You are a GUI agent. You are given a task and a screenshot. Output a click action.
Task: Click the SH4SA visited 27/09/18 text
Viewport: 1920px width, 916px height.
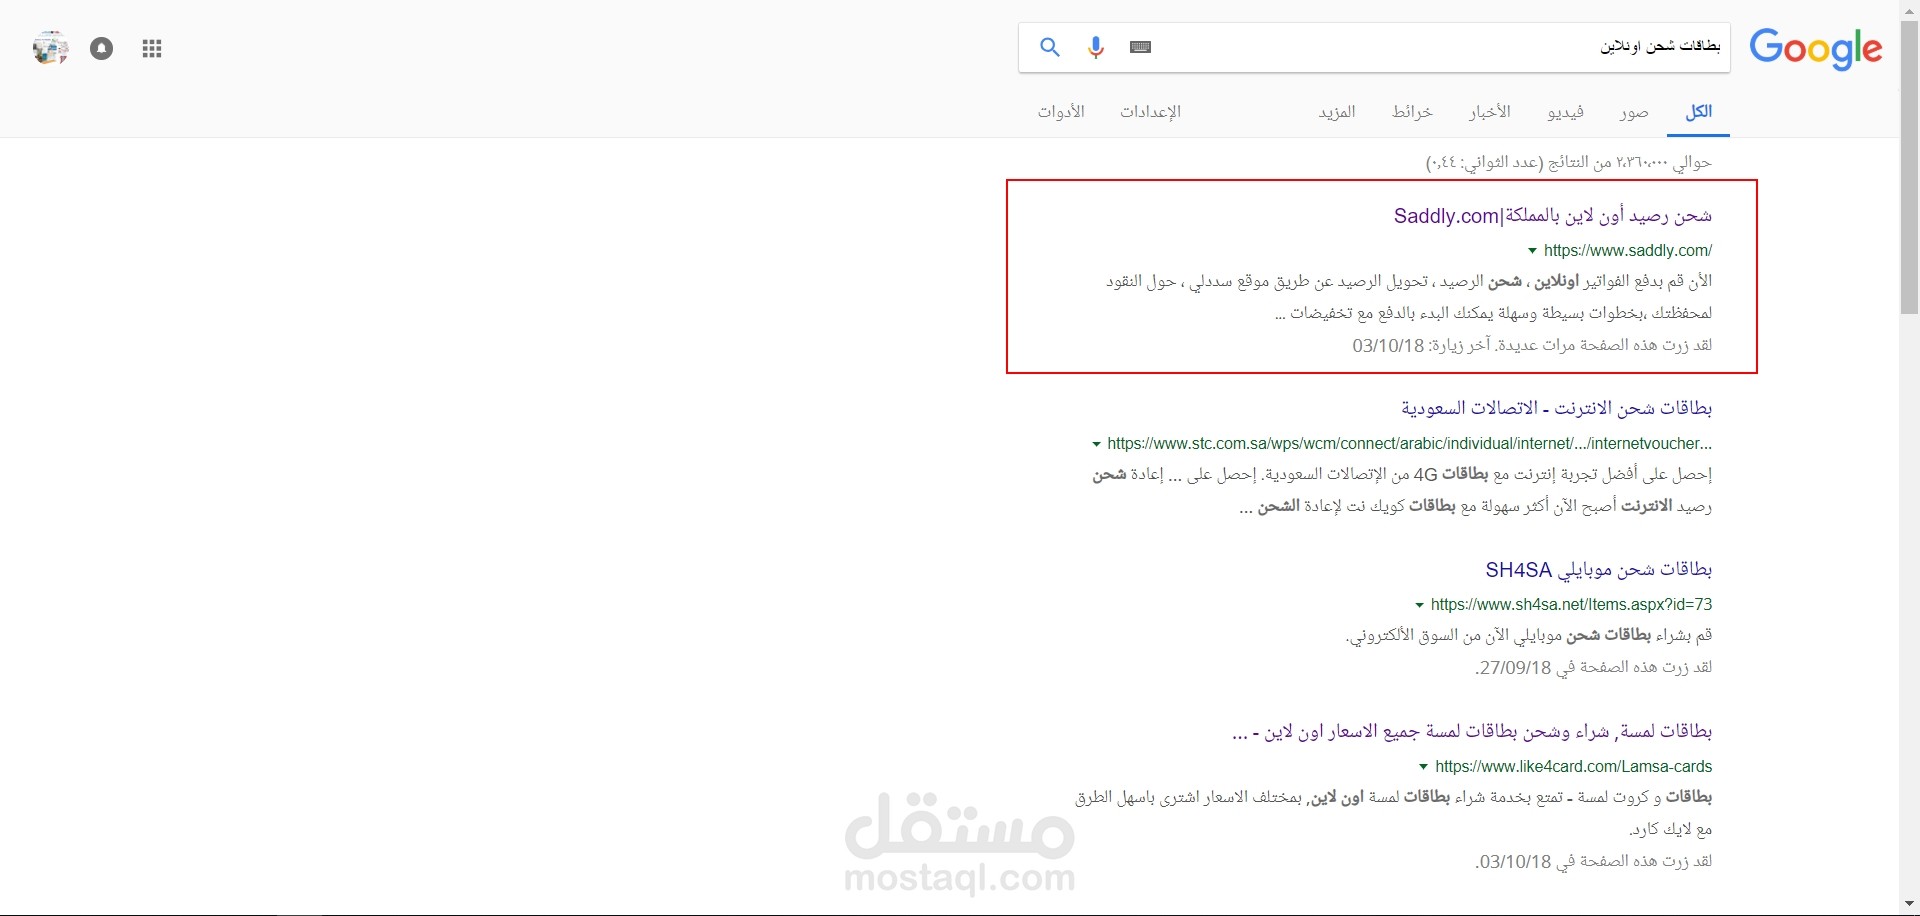click(1594, 667)
